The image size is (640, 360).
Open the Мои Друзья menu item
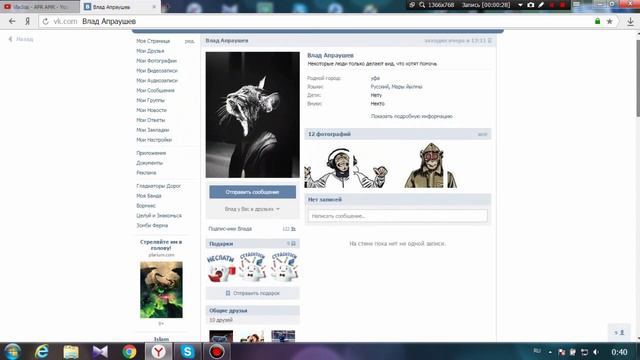150,51
